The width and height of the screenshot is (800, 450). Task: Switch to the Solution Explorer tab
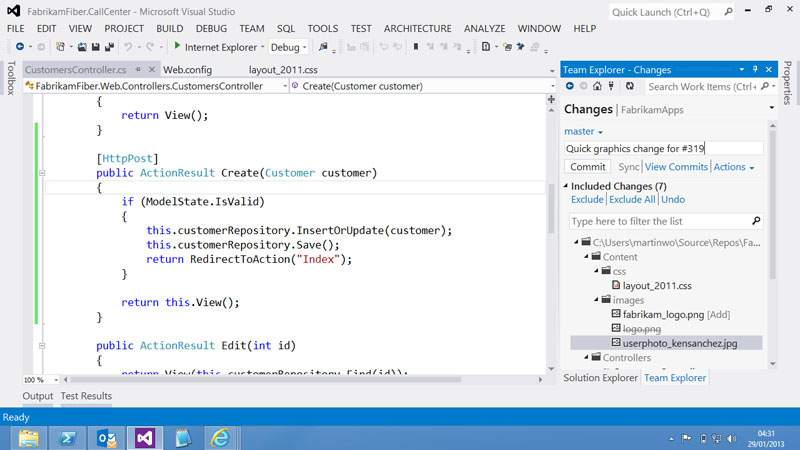[601, 378]
